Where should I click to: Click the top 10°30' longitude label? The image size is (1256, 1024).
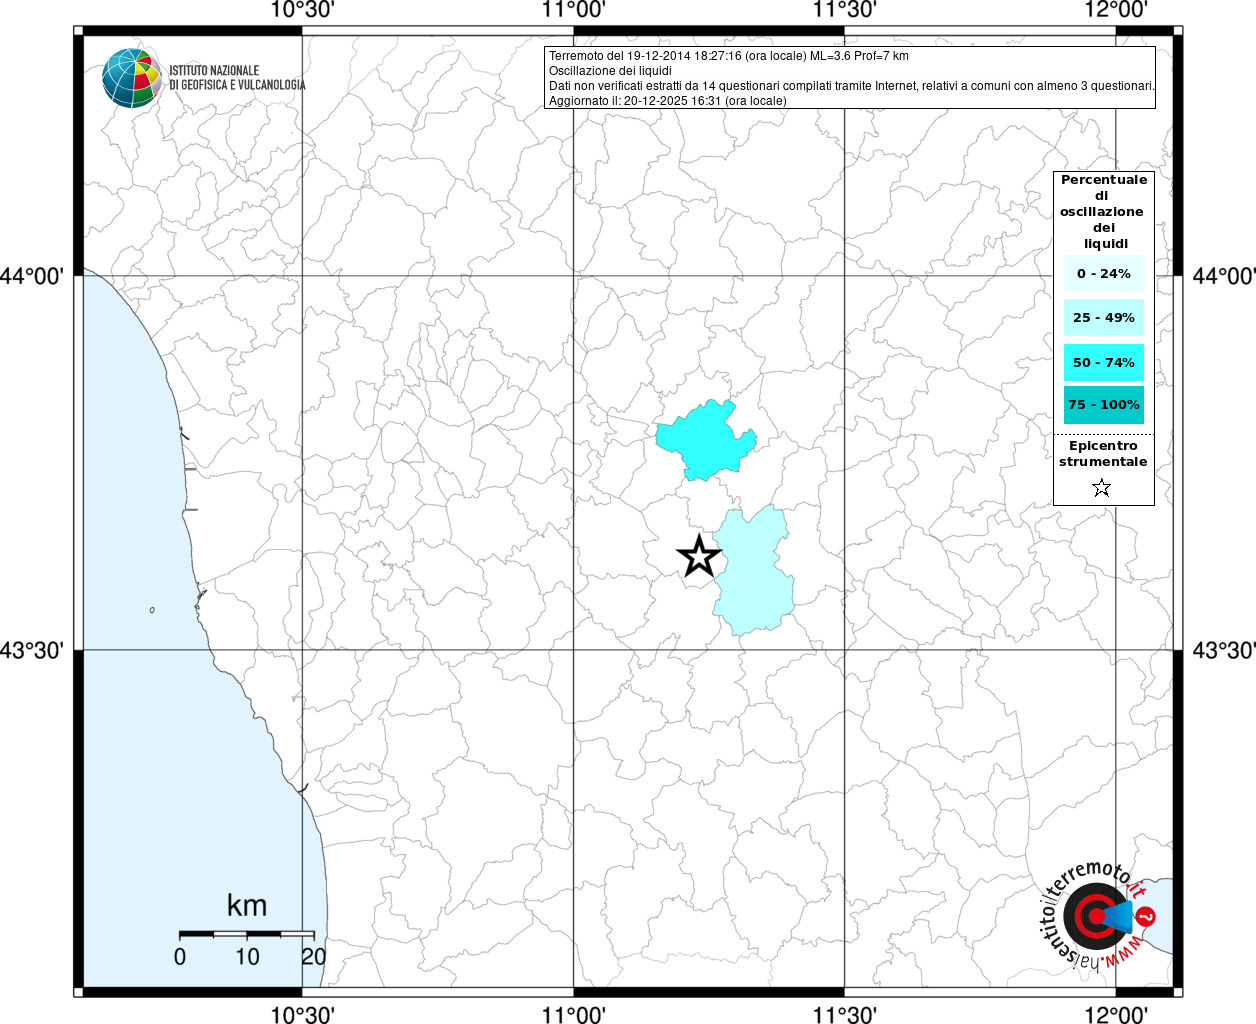click(302, 10)
